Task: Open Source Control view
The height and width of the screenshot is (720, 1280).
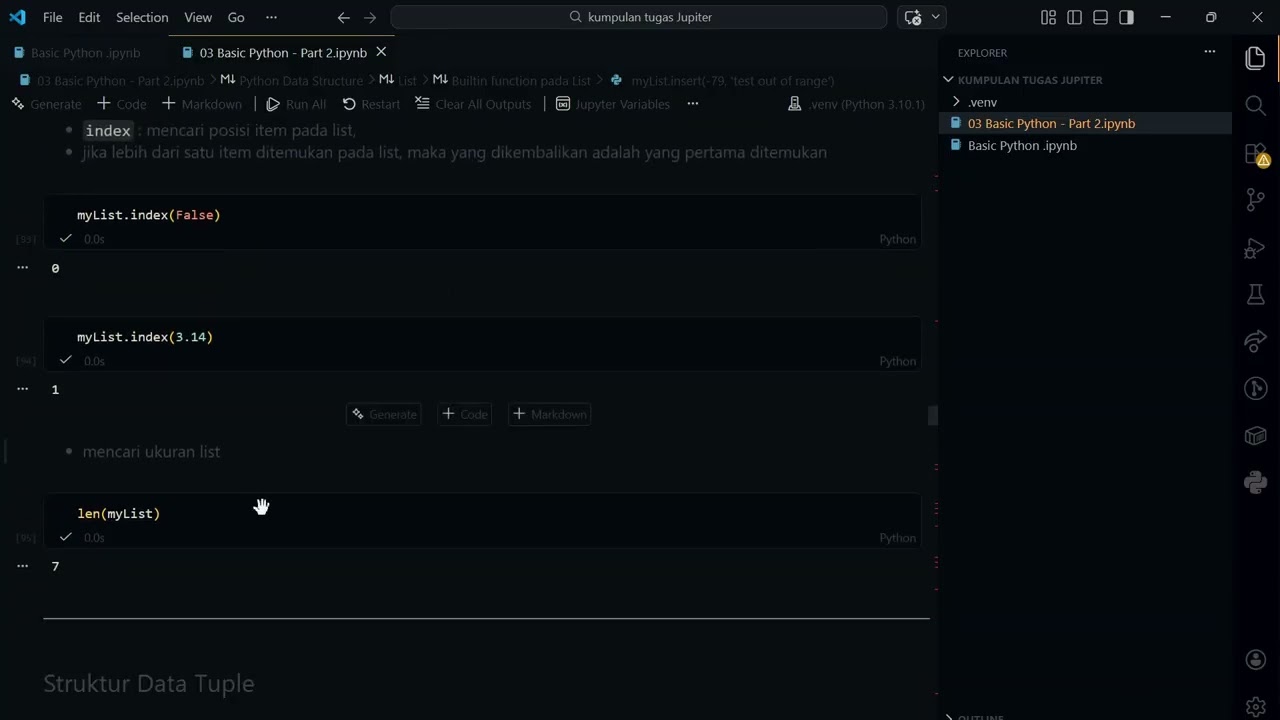Action: click(x=1256, y=200)
